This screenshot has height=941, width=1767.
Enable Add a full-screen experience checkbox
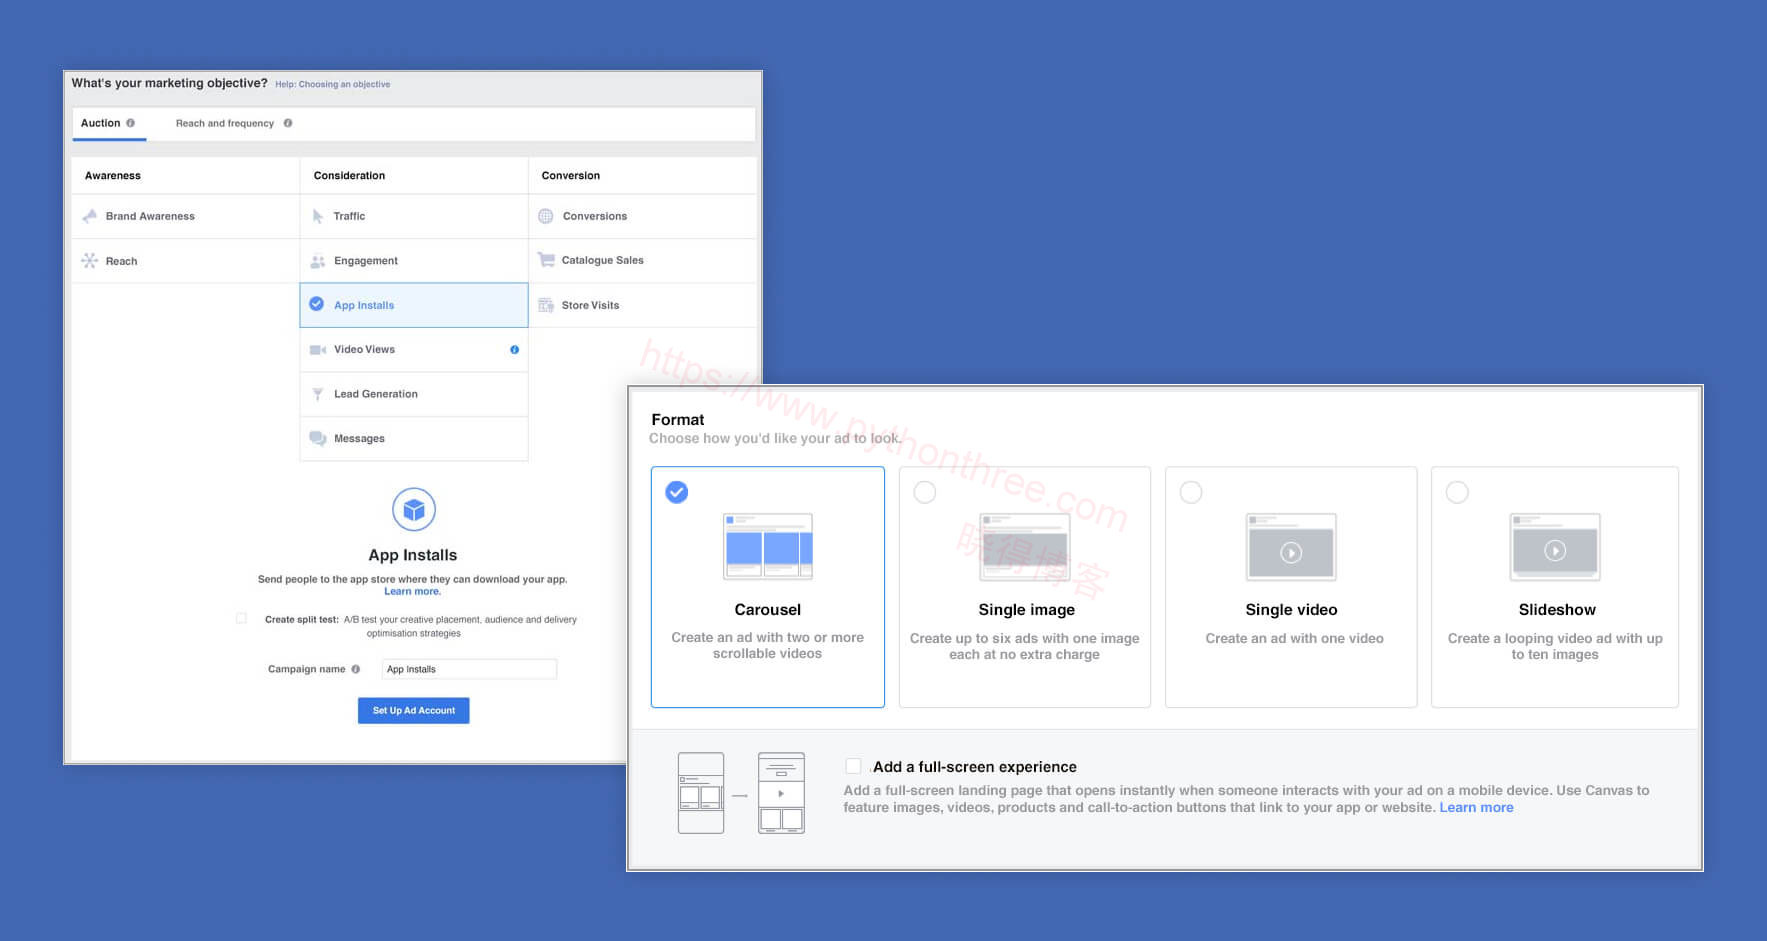coord(853,766)
